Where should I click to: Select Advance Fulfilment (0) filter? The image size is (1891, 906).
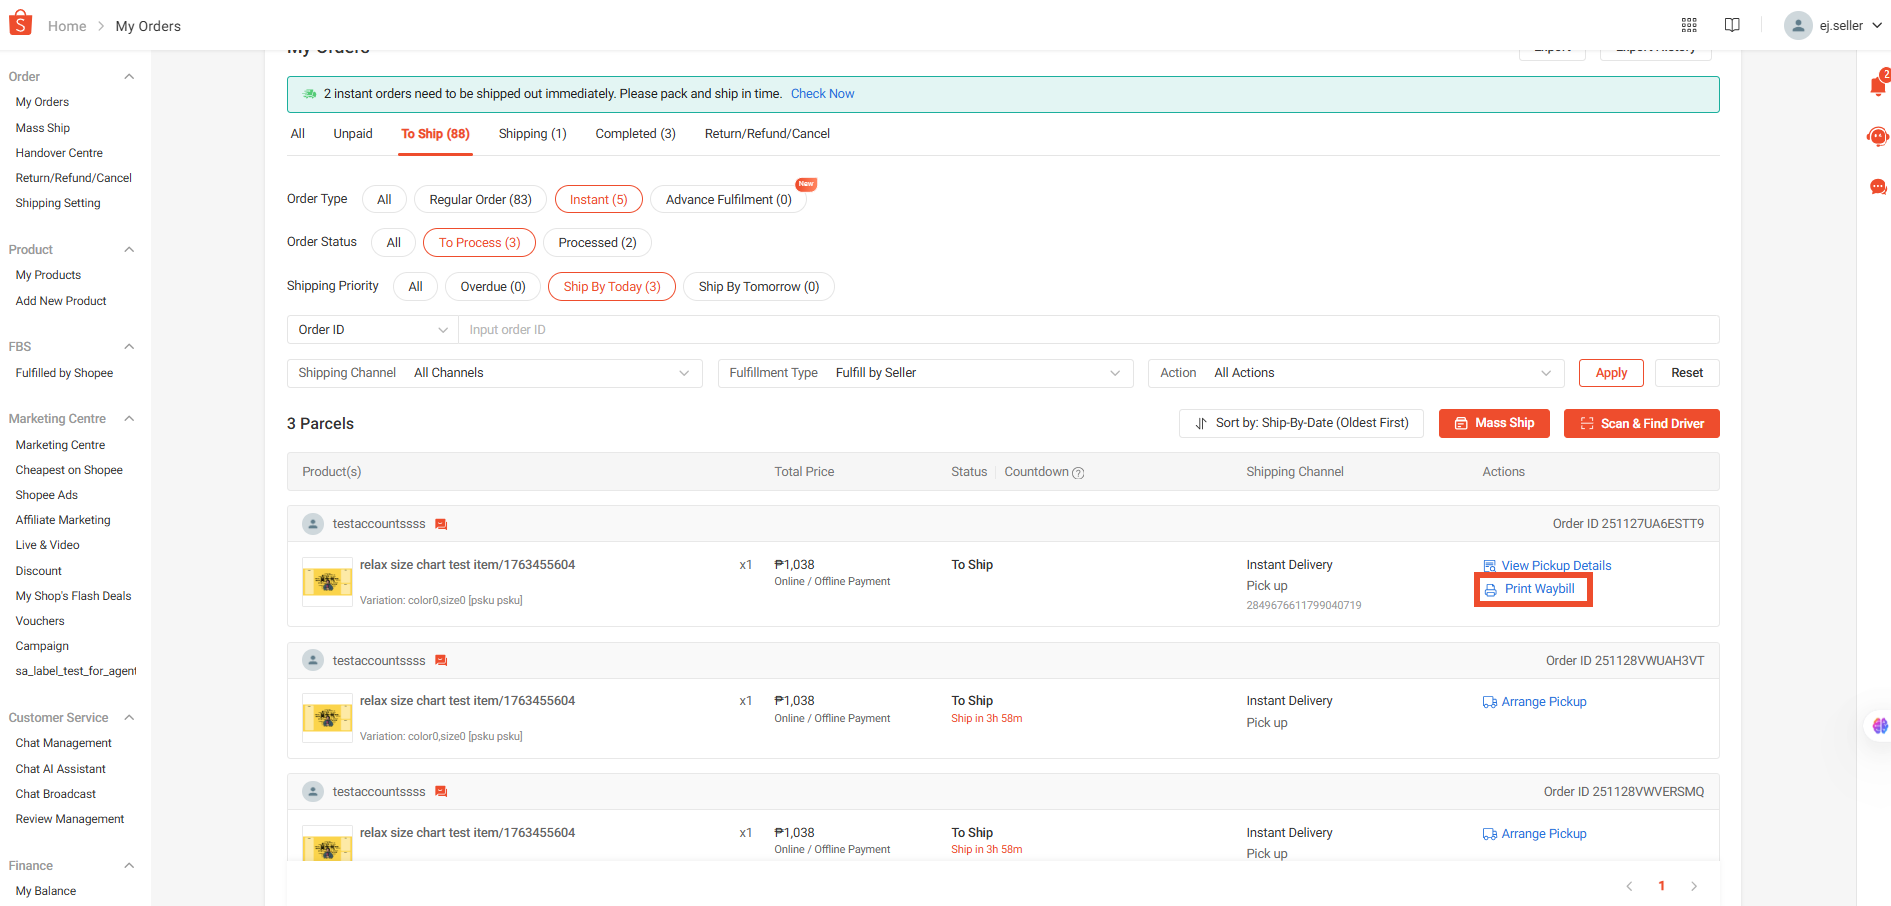tap(728, 200)
